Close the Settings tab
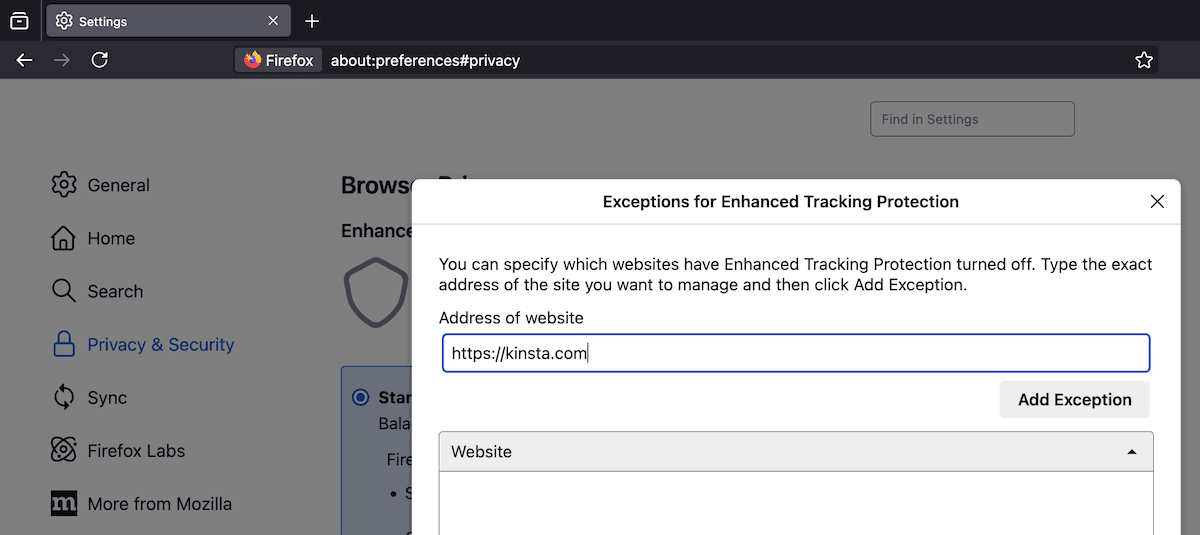This screenshot has width=1200, height=535. click(x=273, y=21)
